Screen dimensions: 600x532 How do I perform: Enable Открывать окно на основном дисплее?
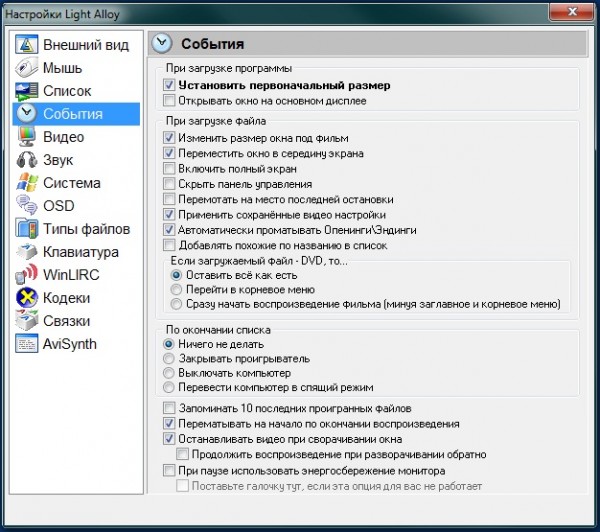point(169,100)
